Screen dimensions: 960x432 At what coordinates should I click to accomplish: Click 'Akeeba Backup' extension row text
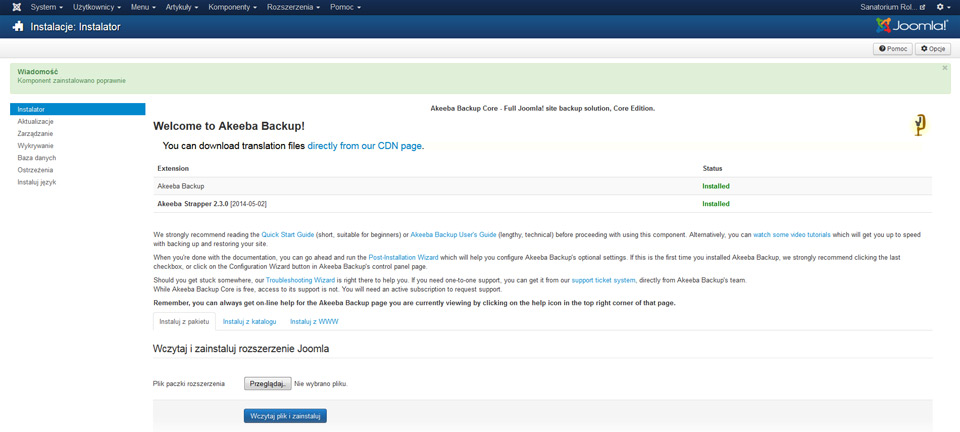(181, 186)
